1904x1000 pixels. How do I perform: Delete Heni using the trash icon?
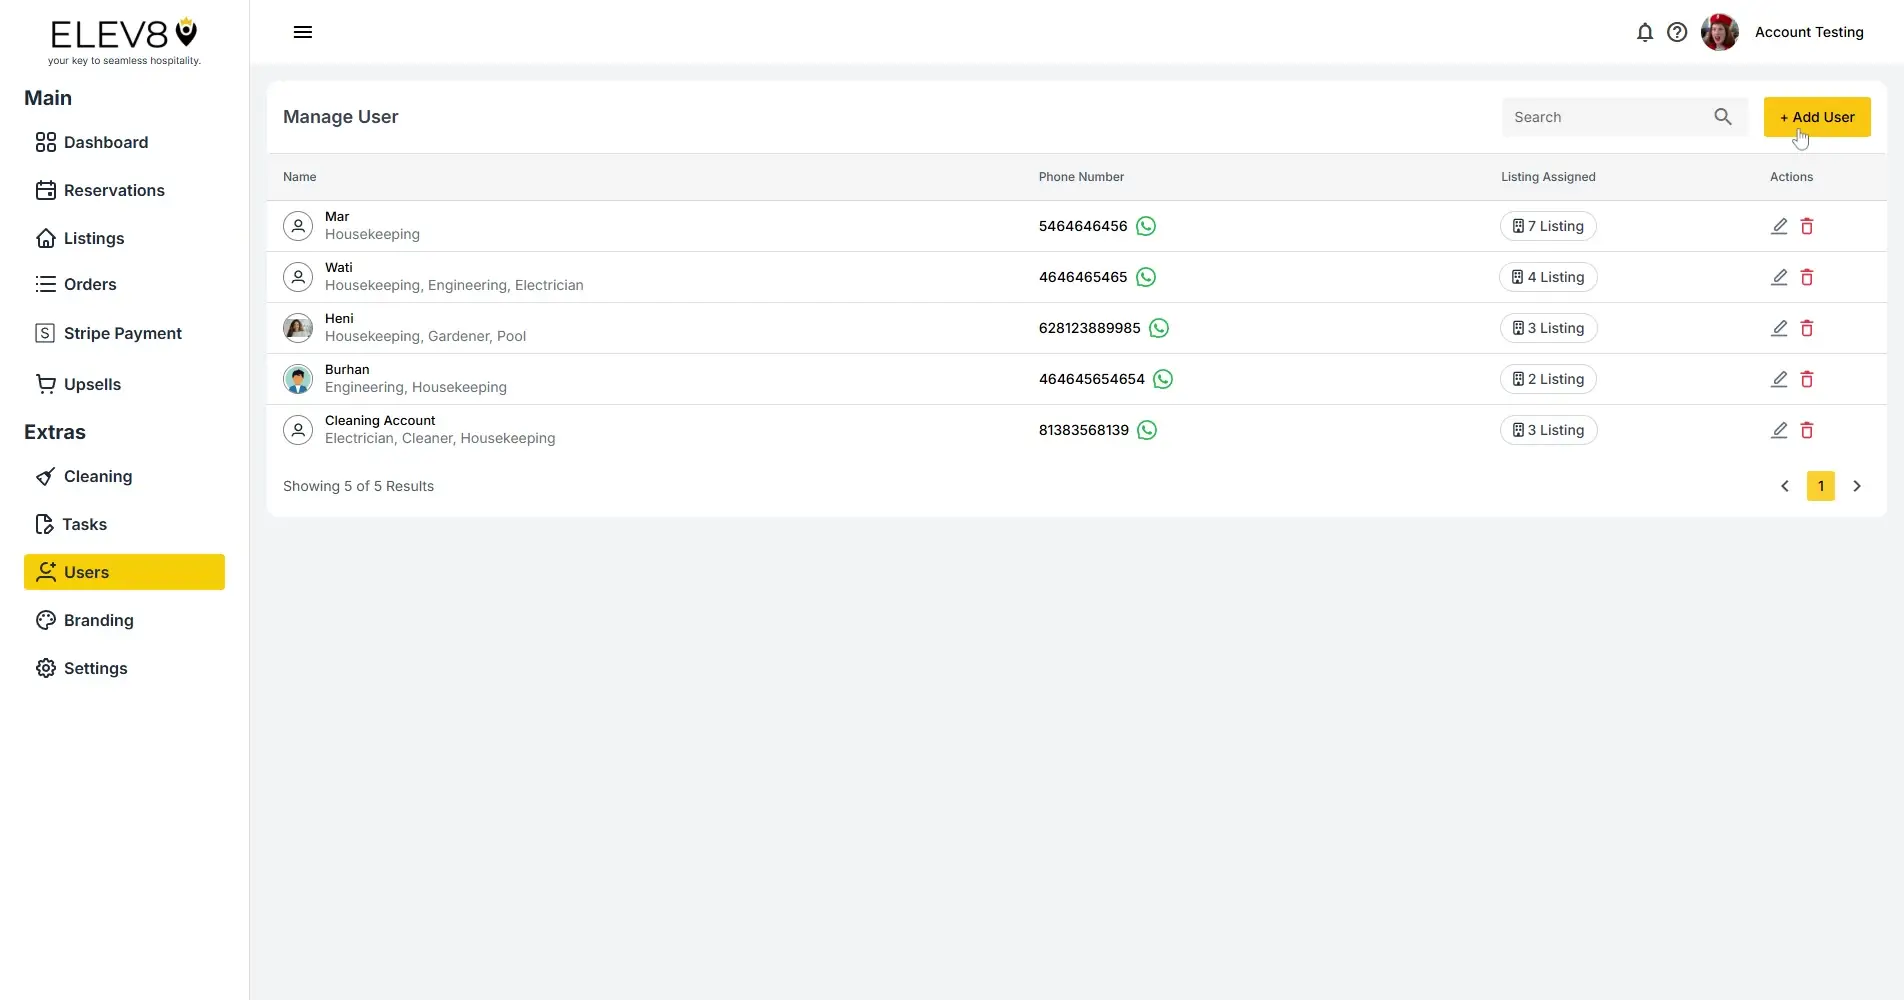pos(1807,328)
